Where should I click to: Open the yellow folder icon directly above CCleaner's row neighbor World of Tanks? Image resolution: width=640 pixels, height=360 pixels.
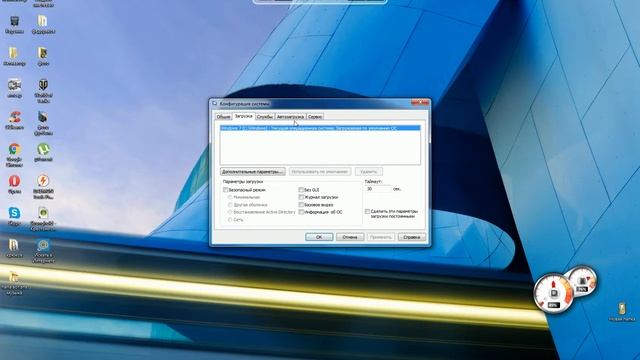[43, 53]
